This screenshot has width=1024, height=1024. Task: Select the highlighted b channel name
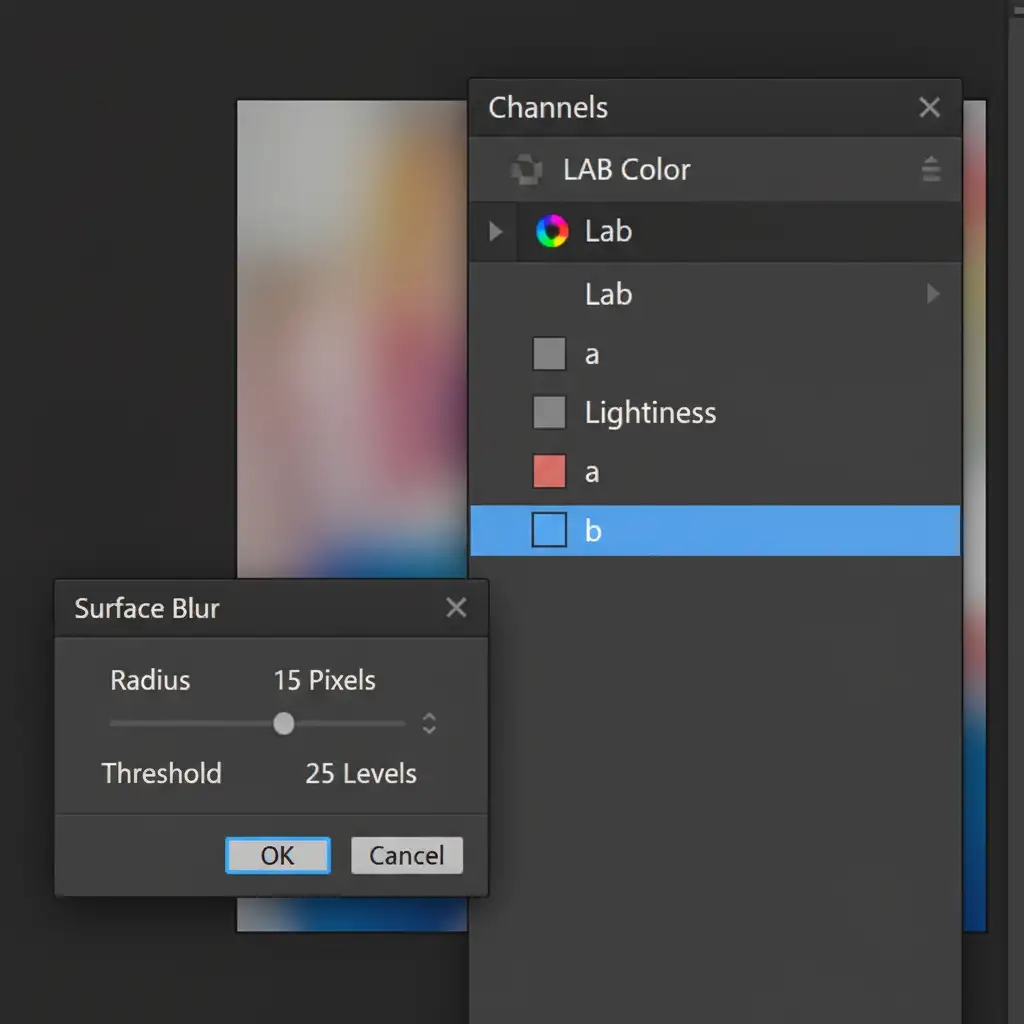click(x=593, y=531)
